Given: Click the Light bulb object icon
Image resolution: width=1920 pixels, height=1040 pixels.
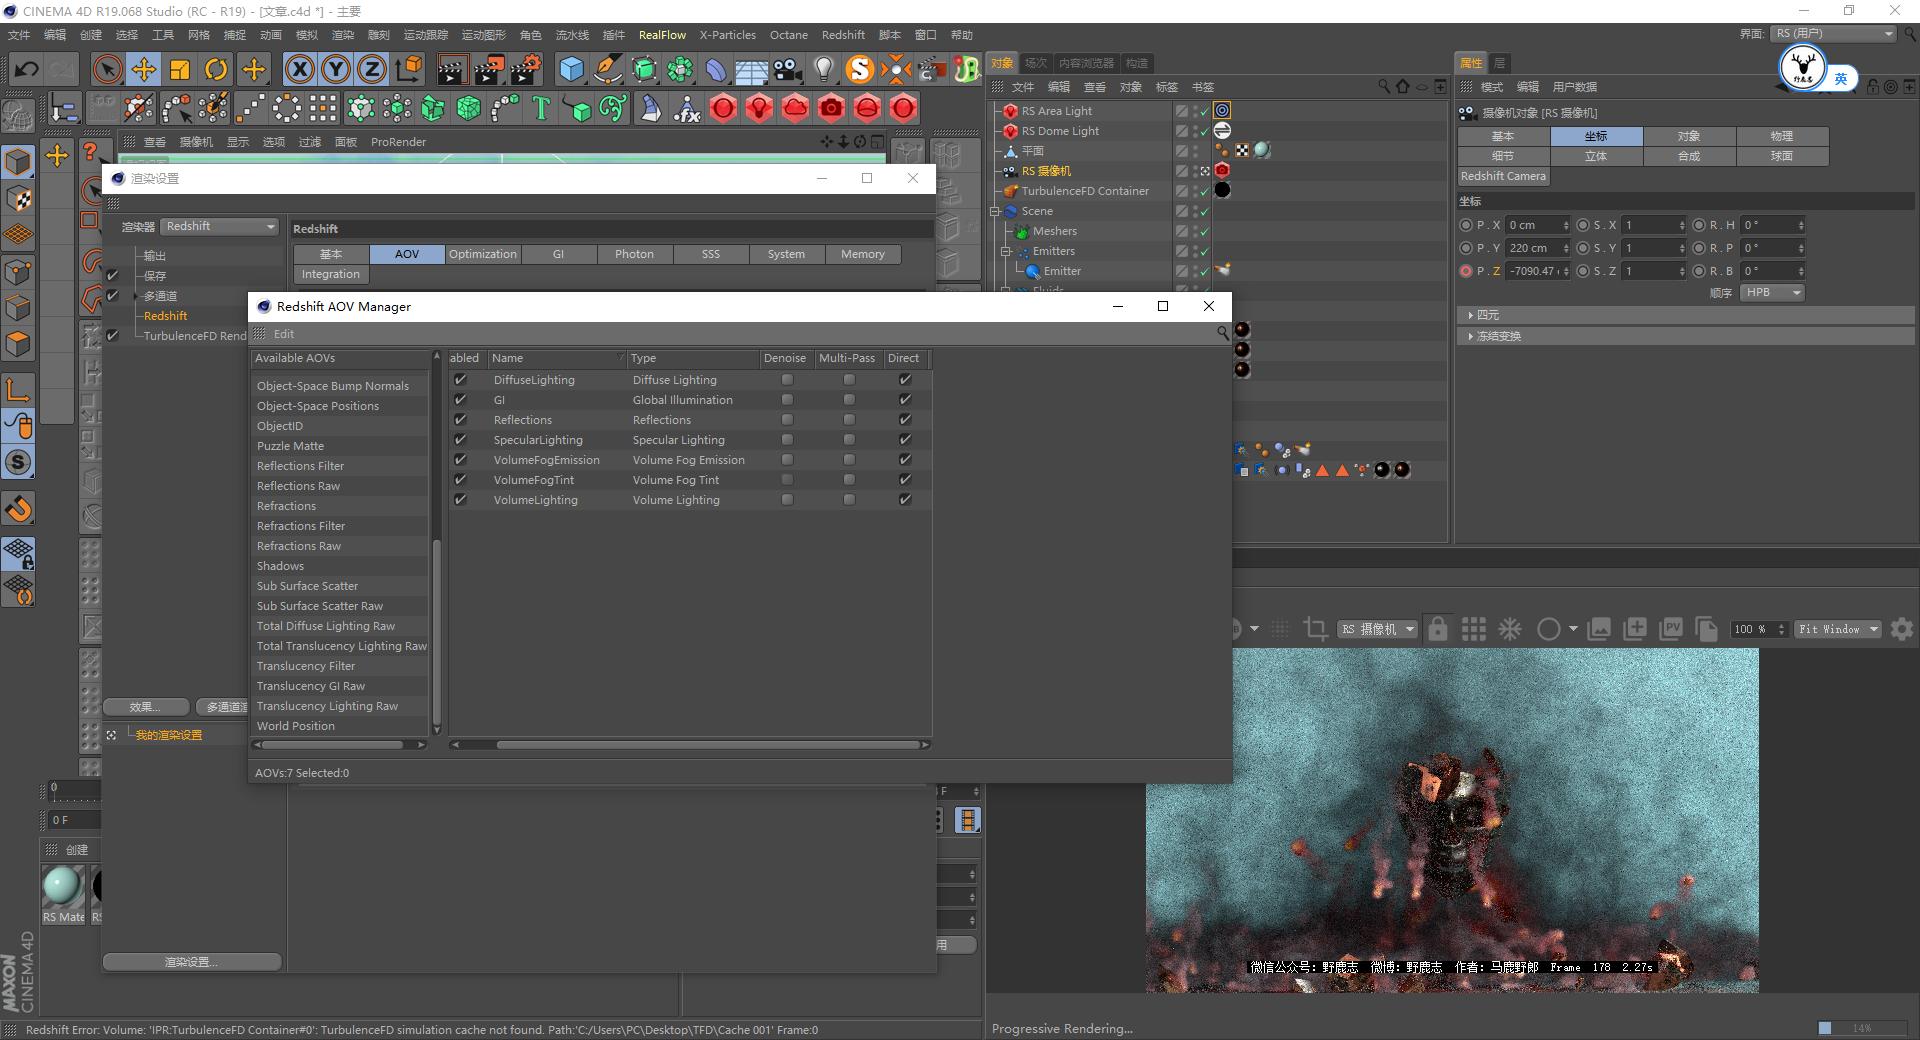Looking at the screenshot, I should tap(823, 69).
